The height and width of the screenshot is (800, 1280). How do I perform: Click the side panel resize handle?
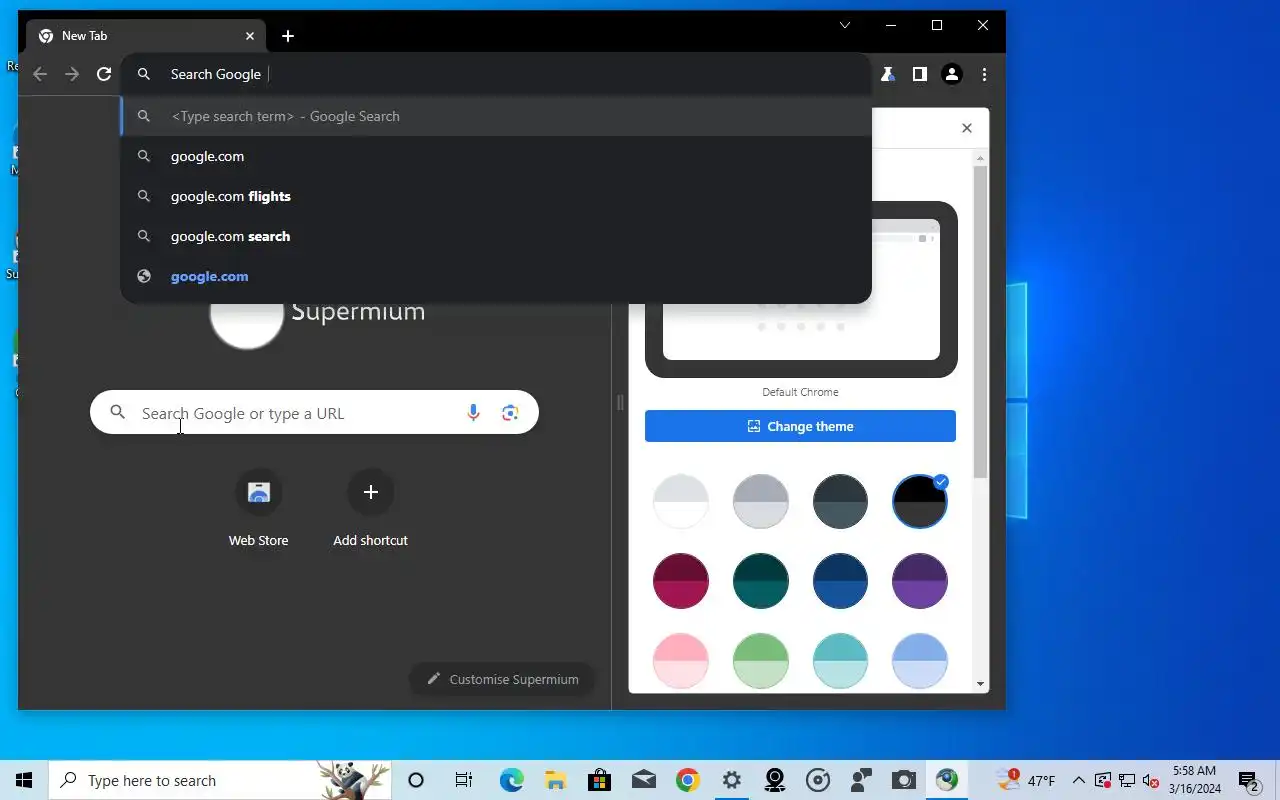click(620, 403)
